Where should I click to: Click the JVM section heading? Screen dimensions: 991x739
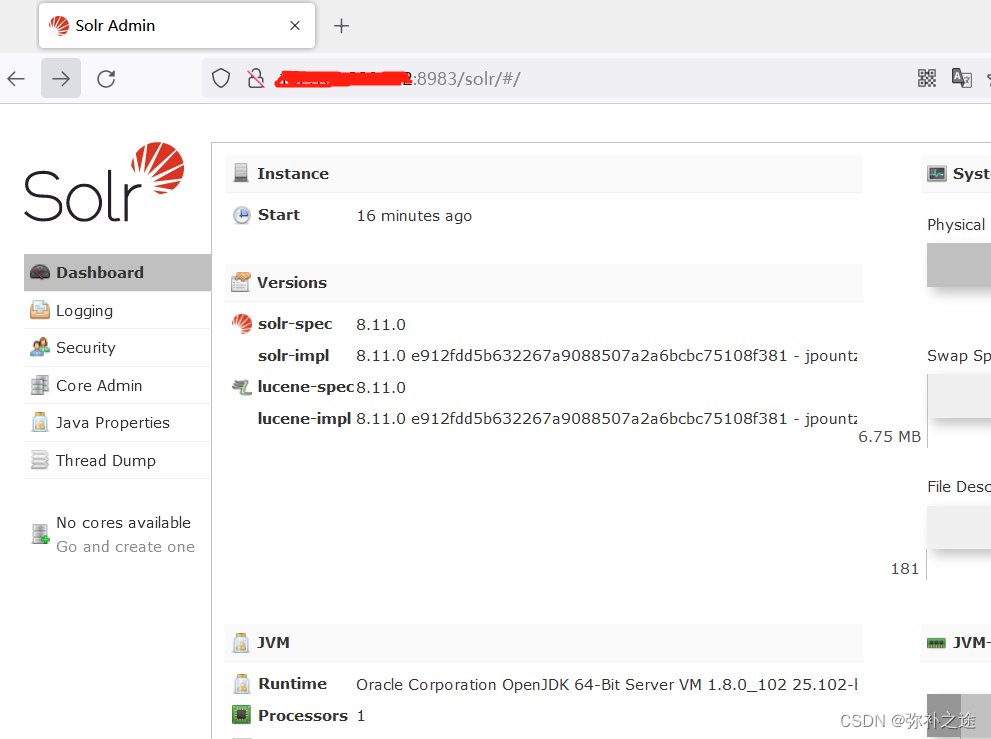coord(273,642)
